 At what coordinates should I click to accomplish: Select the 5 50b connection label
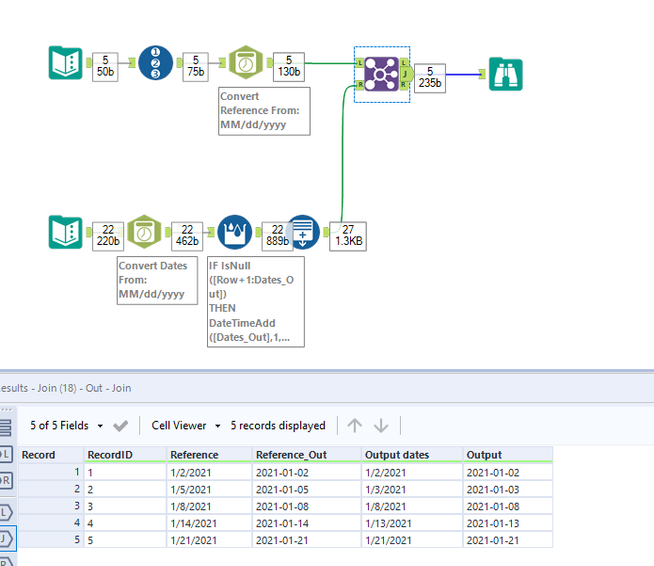[x=105, y=66]
